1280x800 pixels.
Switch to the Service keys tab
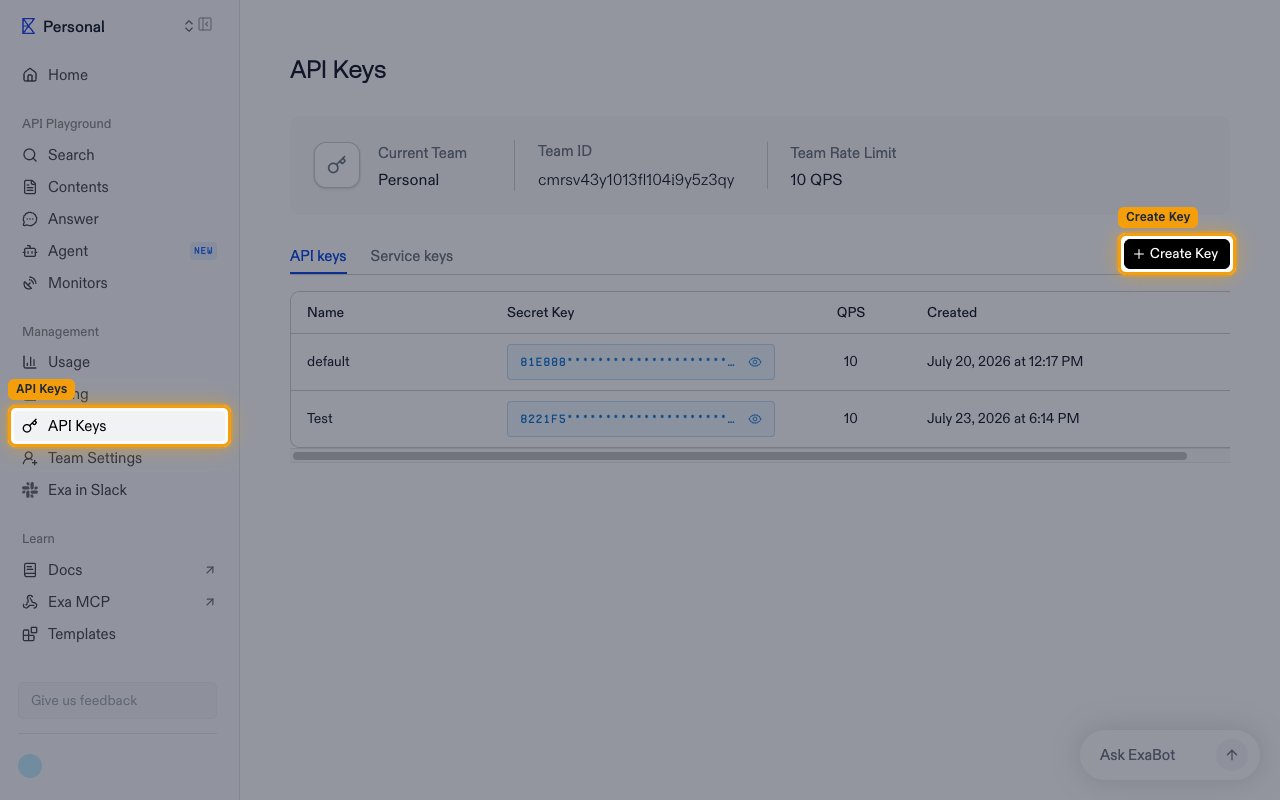[412, 256]
